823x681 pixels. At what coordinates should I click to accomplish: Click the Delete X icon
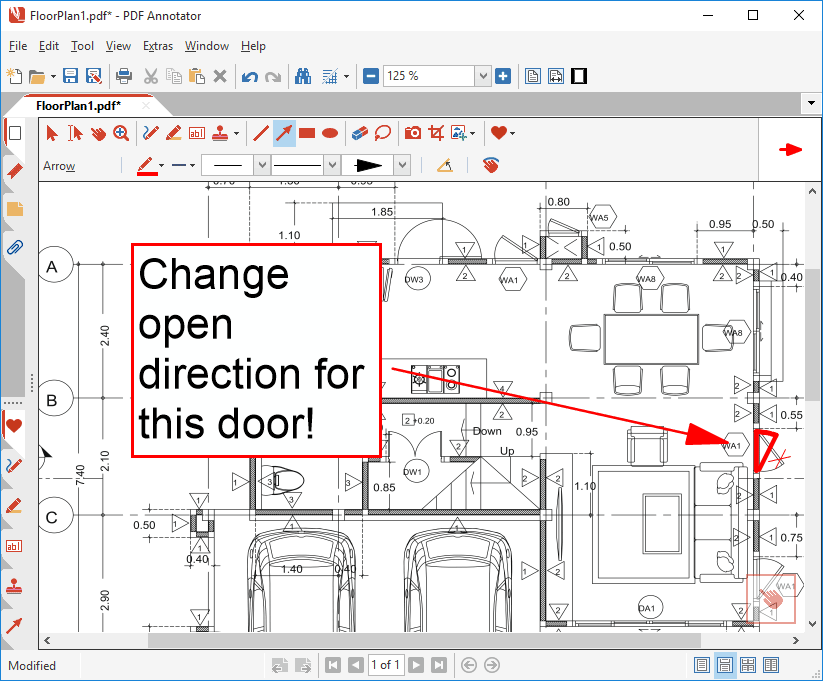coord(220,76)
